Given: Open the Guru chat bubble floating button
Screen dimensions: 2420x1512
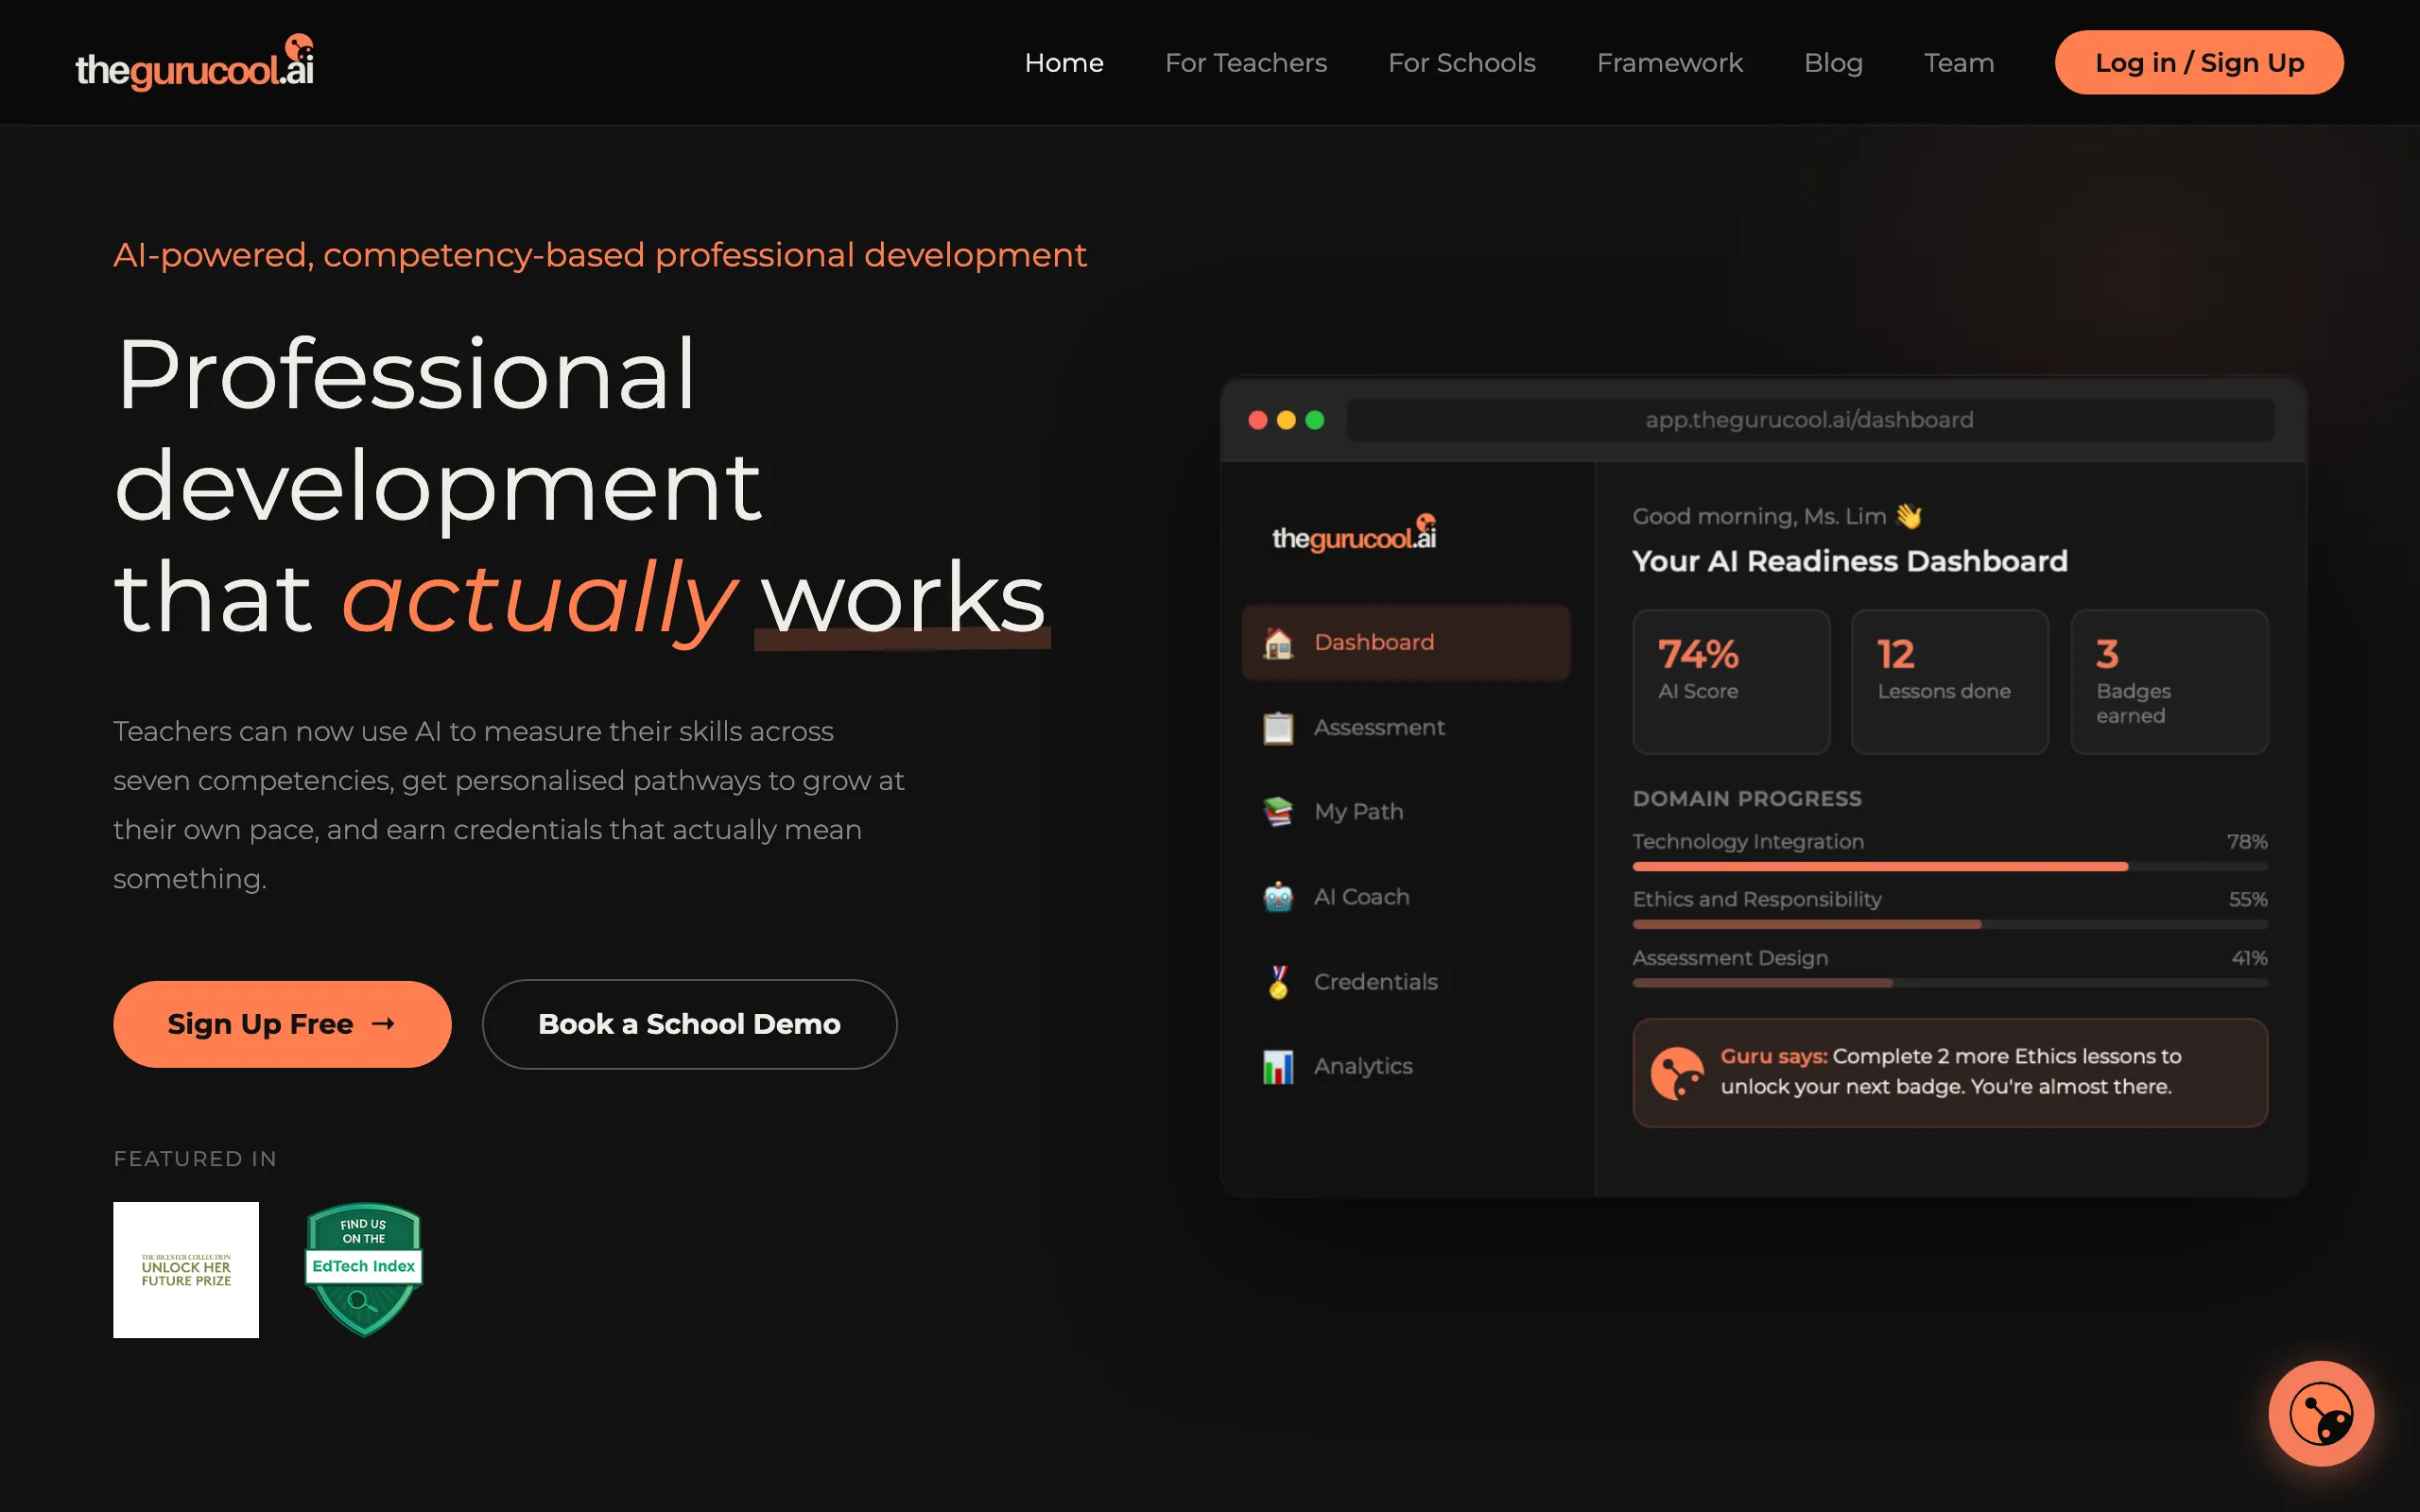Looking at the screenshot, I should coord(2320,1413).
